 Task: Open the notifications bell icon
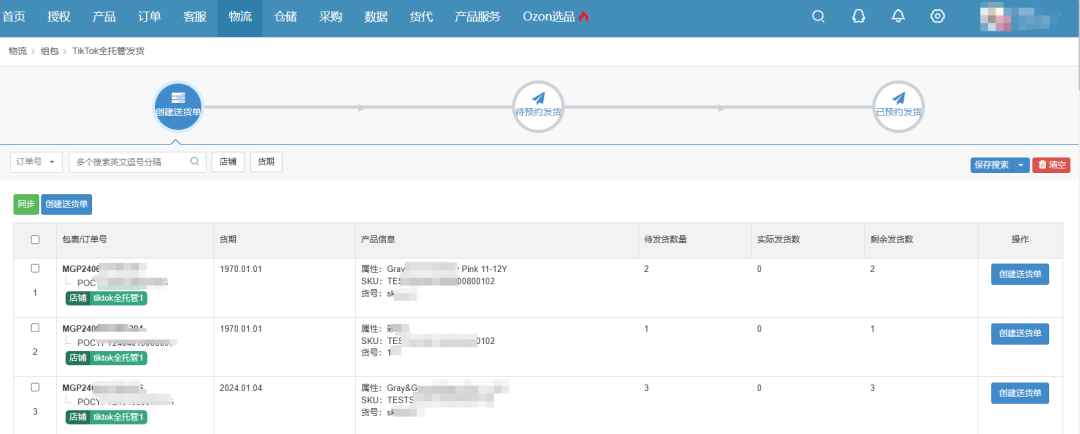tap(898, 17)
